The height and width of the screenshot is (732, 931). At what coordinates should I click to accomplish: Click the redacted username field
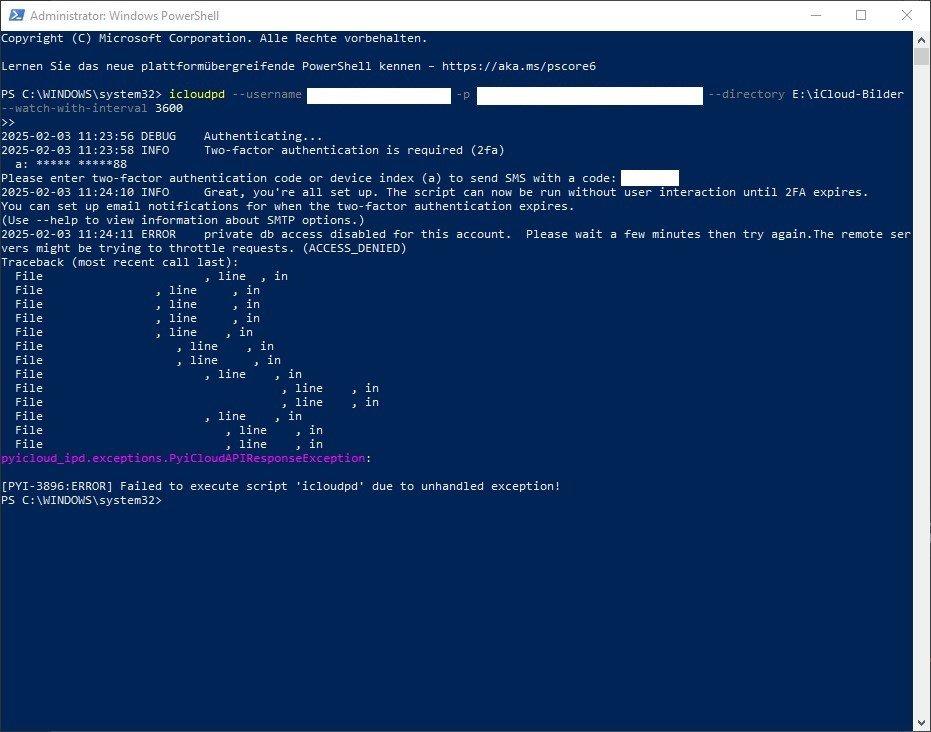(379, 96)
